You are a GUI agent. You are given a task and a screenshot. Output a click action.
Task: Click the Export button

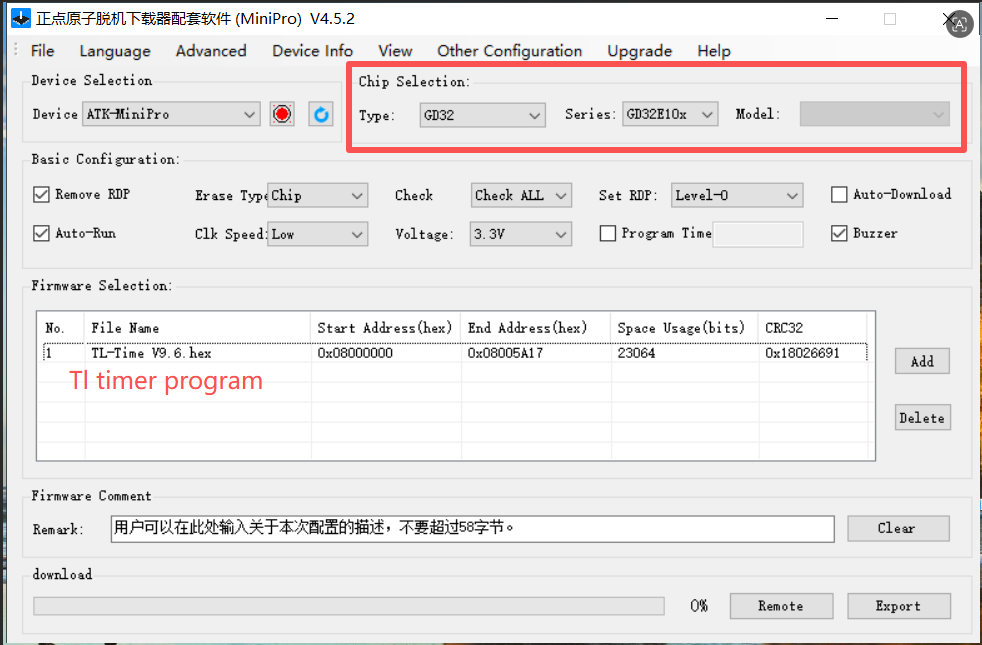[899, 606]
